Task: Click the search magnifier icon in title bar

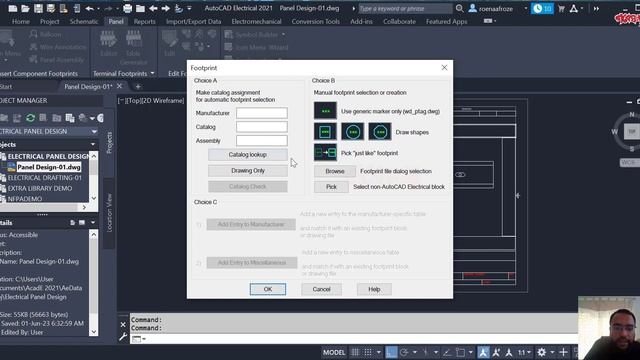Action: pos(459,8)
